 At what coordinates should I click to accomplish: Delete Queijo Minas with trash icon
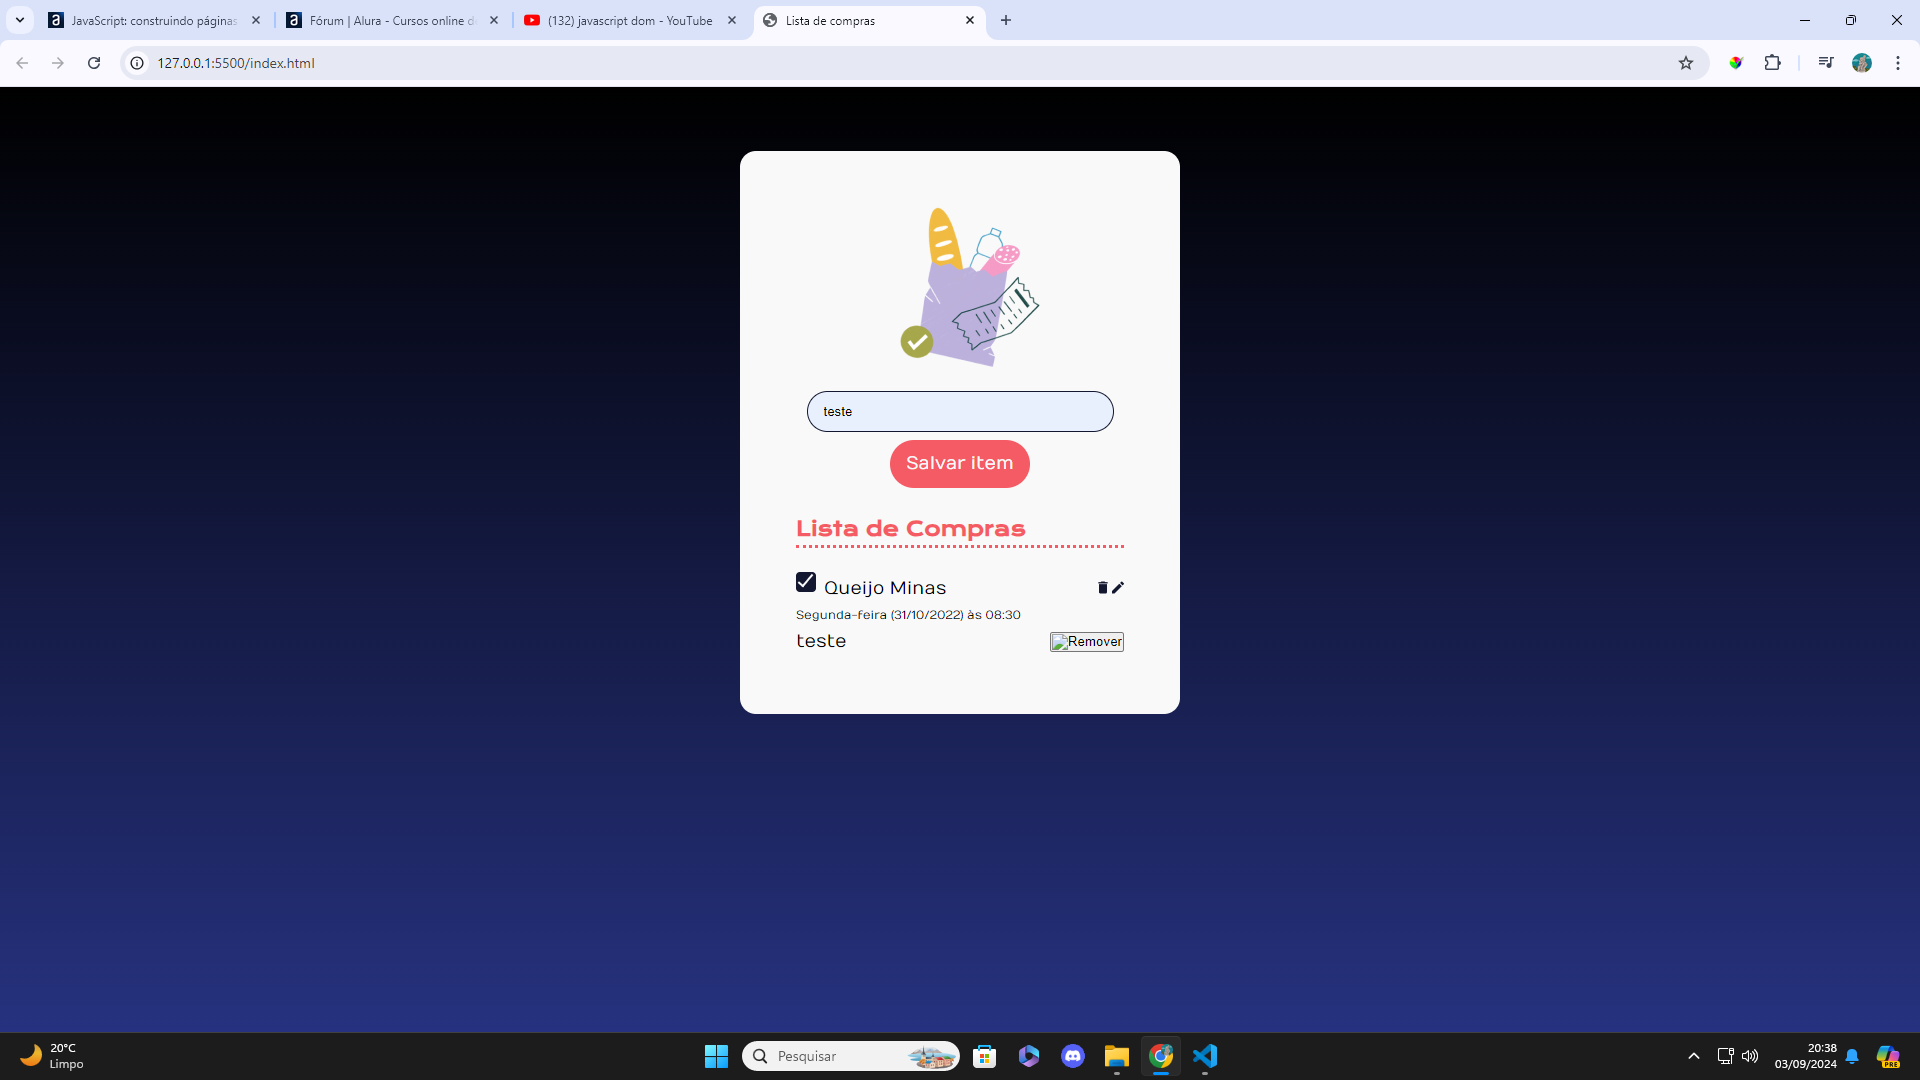[1103, 588]
